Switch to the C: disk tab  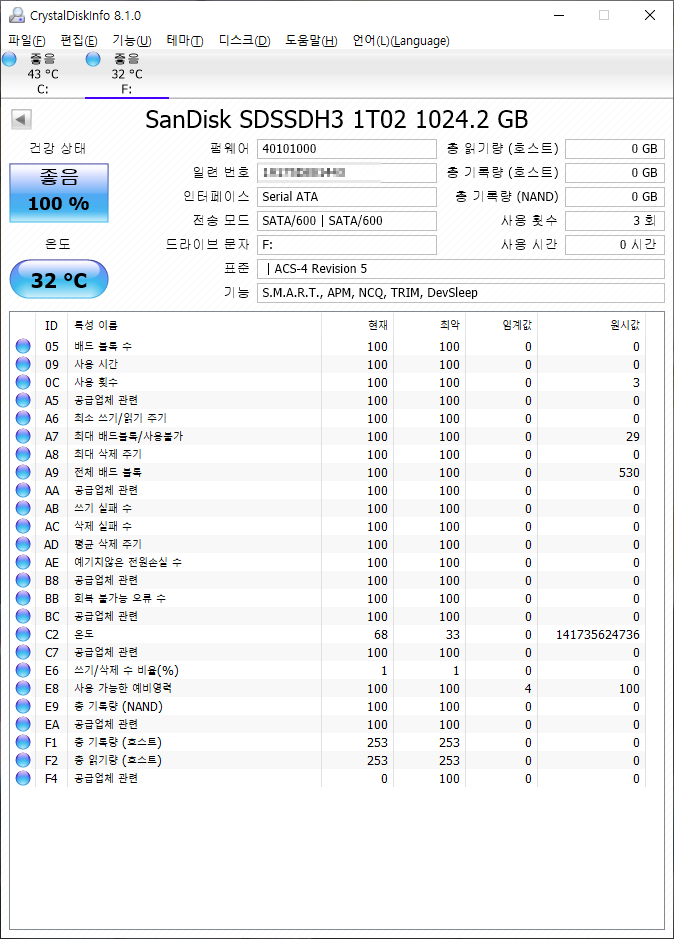(43, 74)
